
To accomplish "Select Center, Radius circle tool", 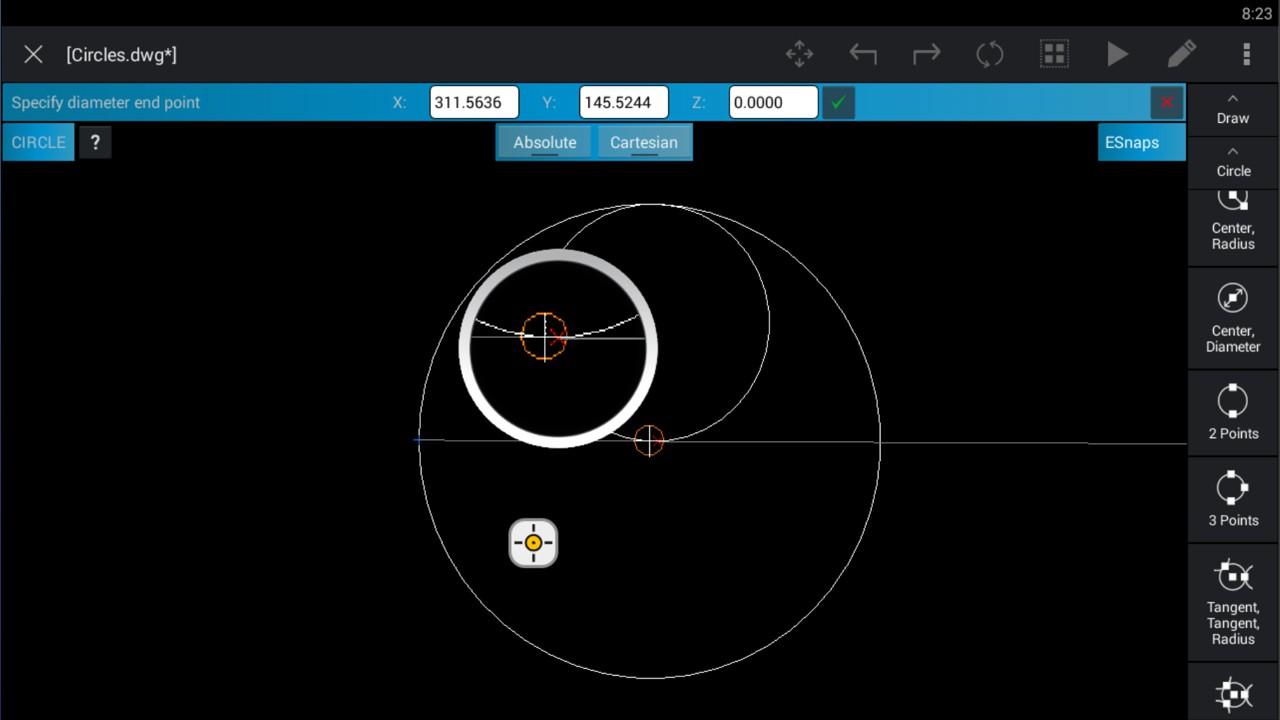I will pyautogui.click(x=1233, y=226).
